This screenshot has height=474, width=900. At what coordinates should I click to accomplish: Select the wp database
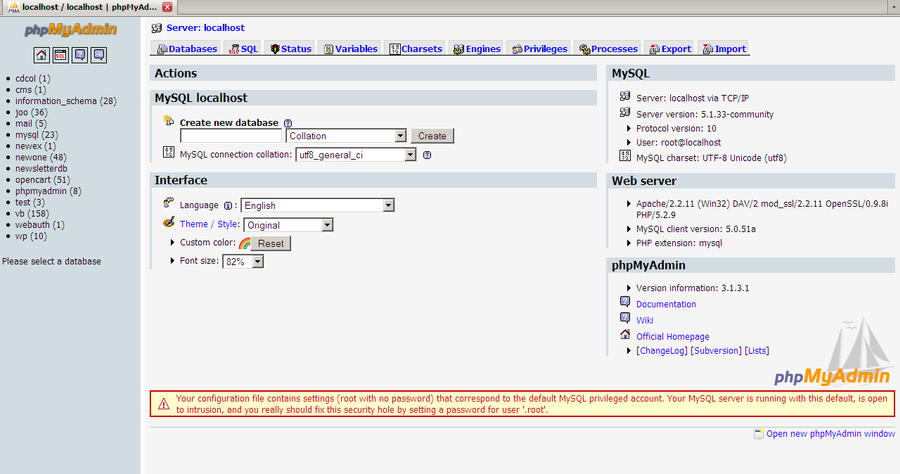coord(31,236)
